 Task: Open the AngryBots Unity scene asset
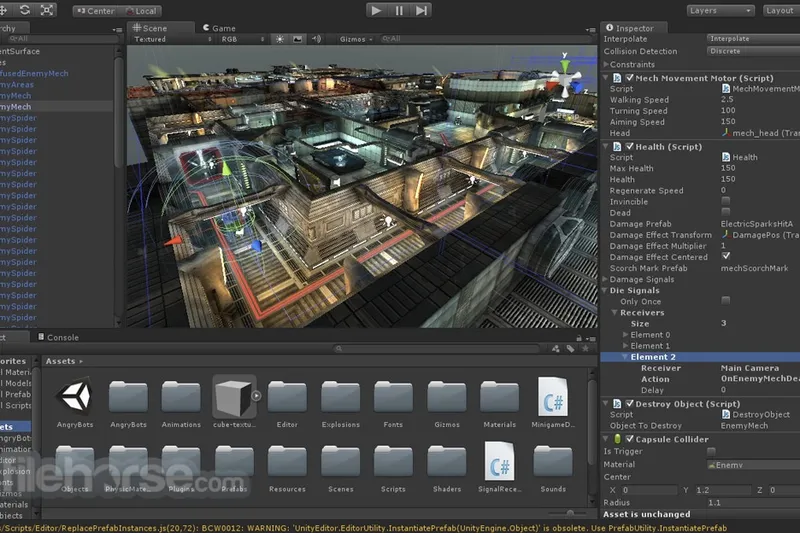point(75,402)
